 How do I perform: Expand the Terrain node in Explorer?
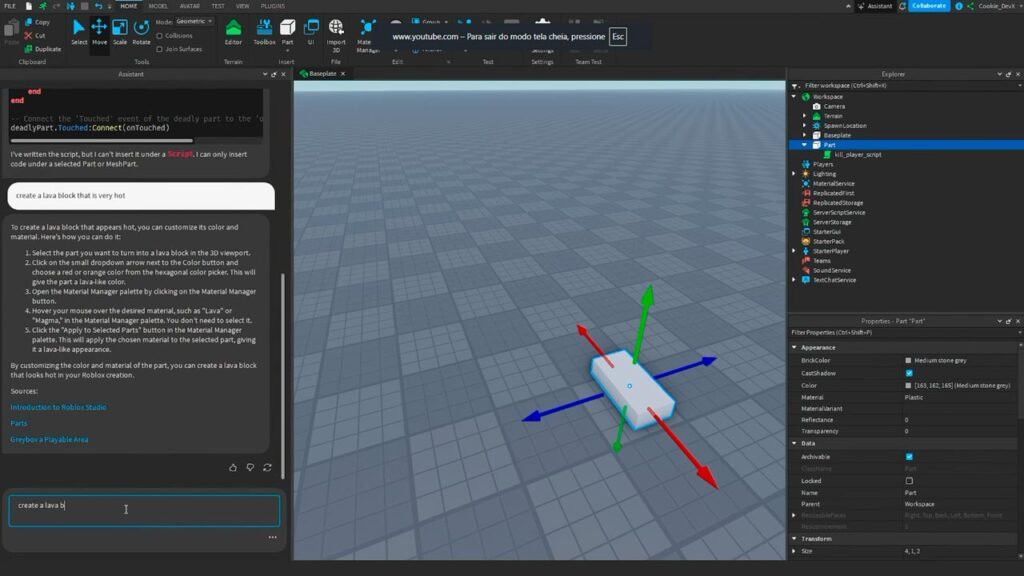click(805, 116)
